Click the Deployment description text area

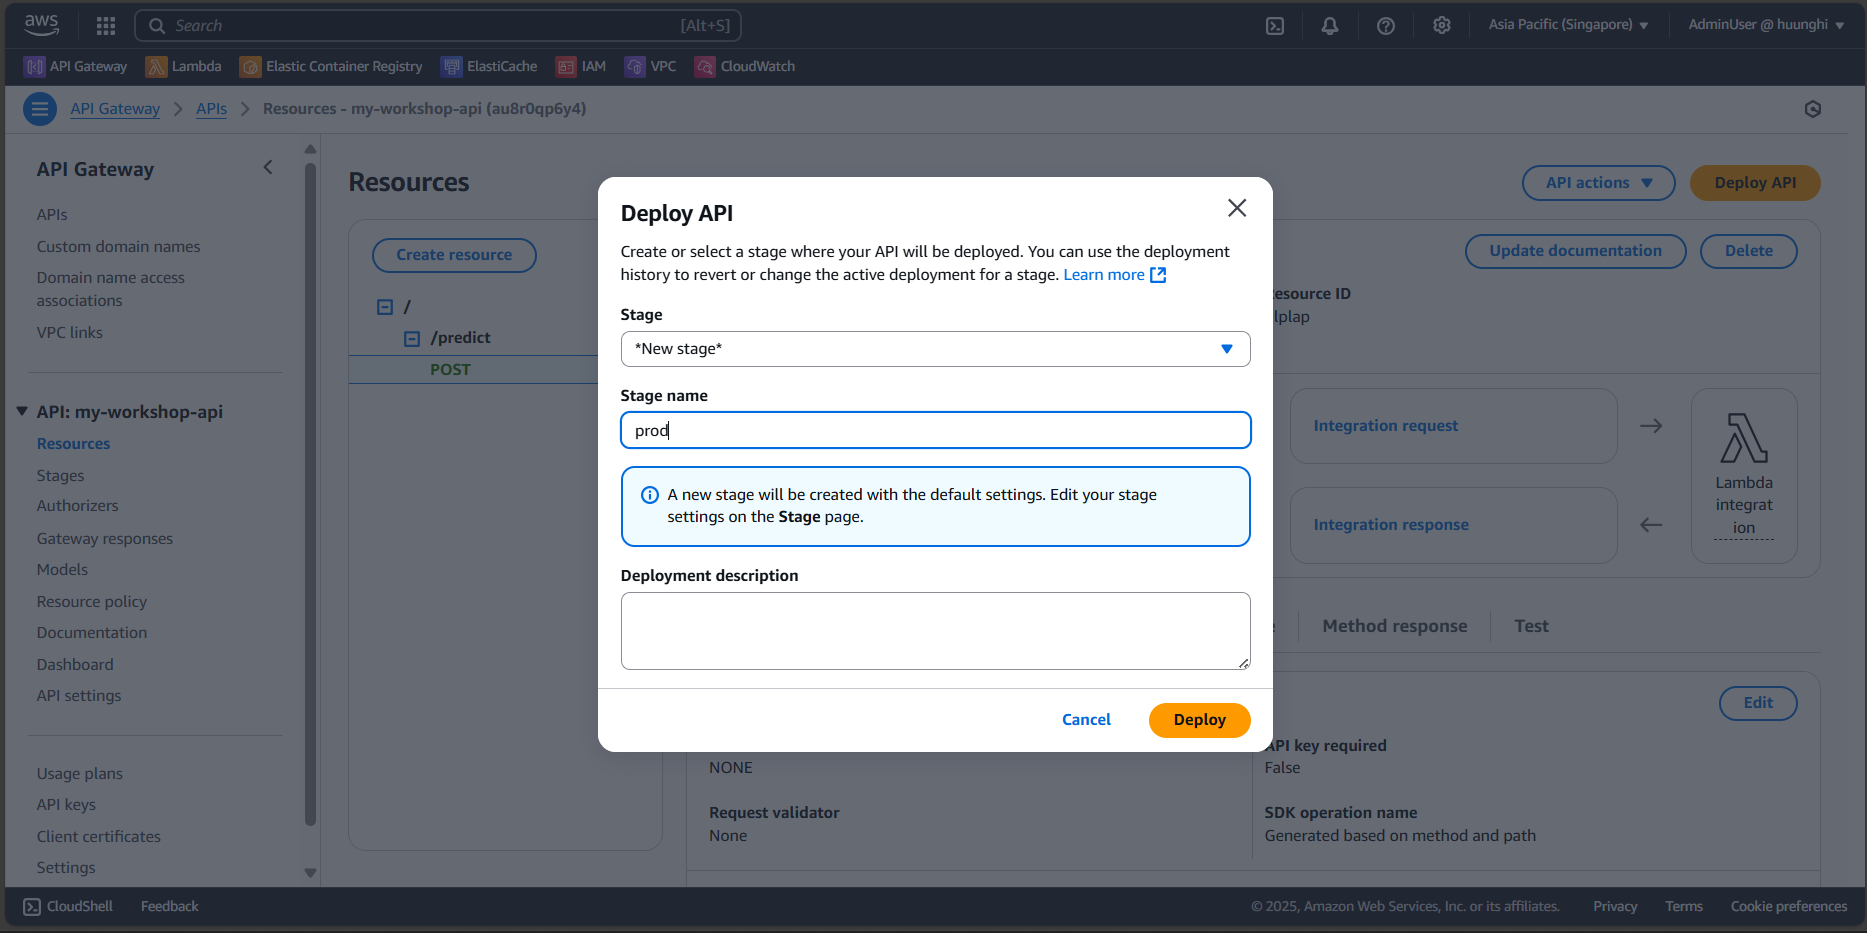[935, 631]
